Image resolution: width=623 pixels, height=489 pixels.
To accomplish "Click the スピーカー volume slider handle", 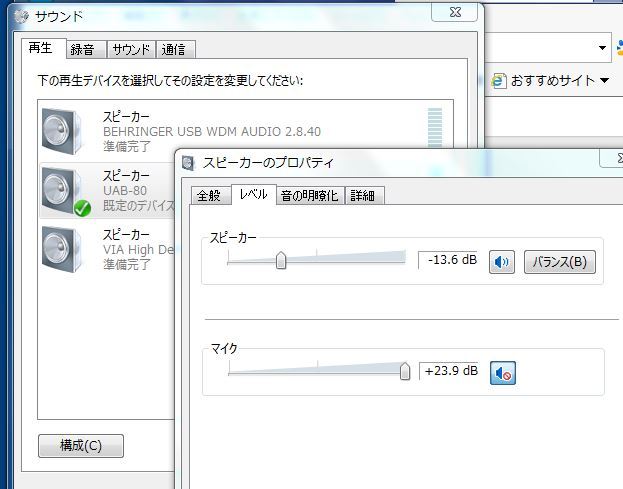I will [281, 260].
